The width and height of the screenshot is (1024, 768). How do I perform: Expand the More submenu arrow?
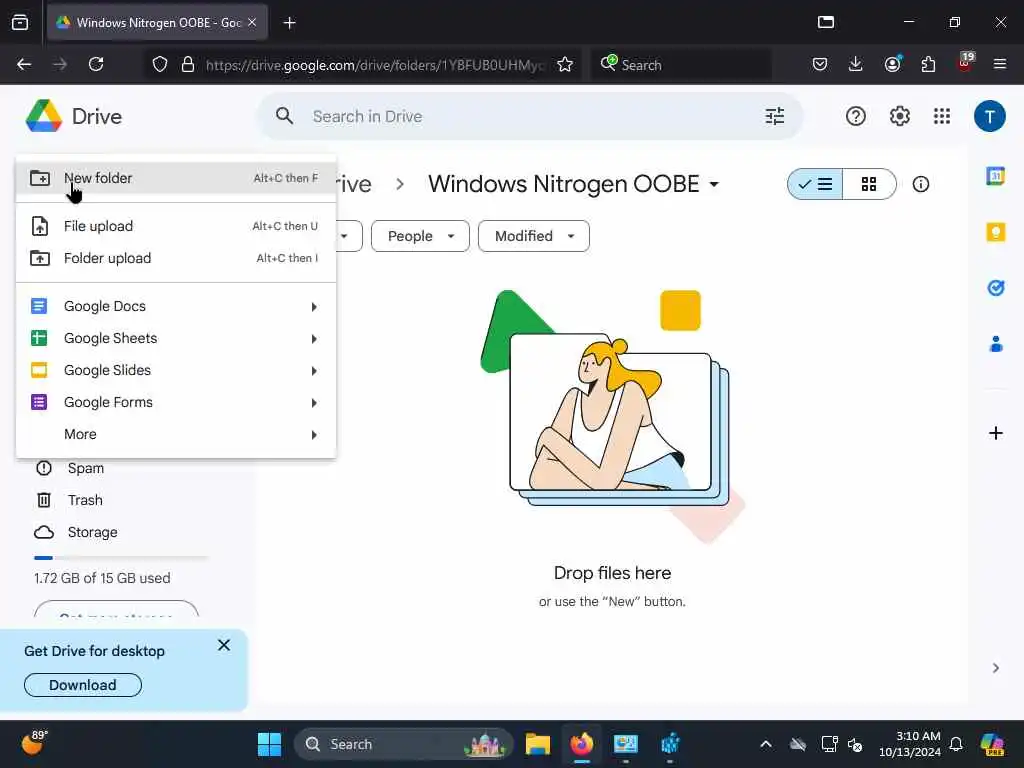(314, 434)
